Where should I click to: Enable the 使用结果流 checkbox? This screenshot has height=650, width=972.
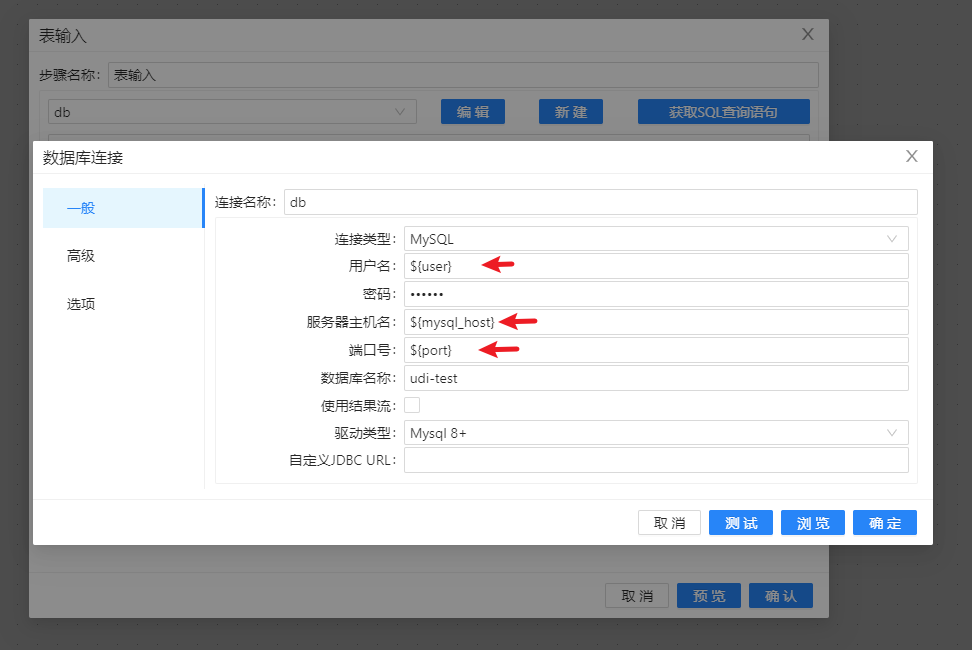coord(412,405)
